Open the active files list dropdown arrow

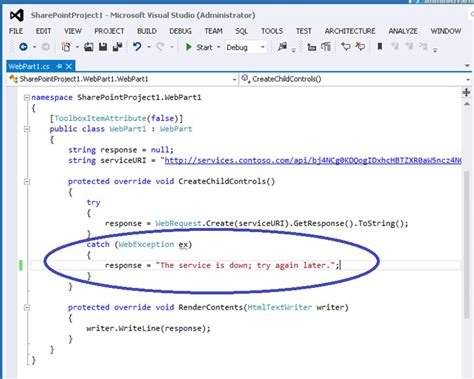[467, 66]
